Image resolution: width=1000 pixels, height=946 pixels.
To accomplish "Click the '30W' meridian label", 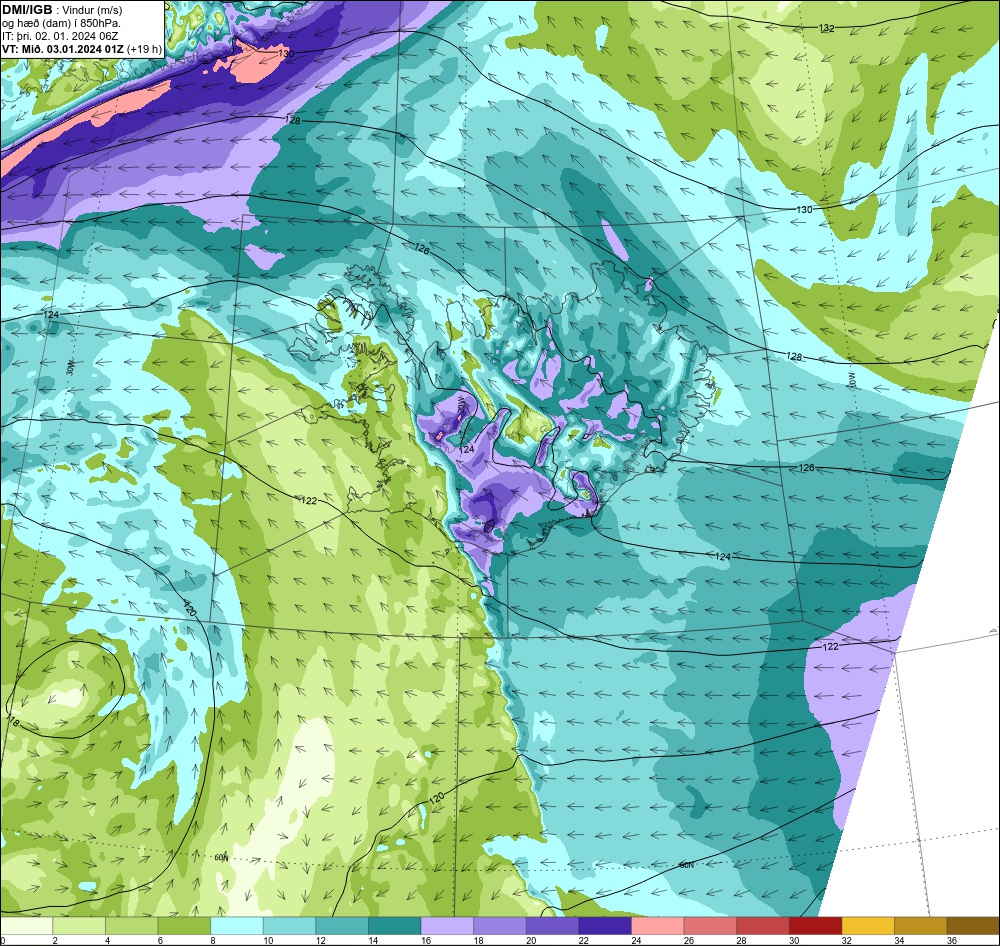I will (x=70, y=368).
